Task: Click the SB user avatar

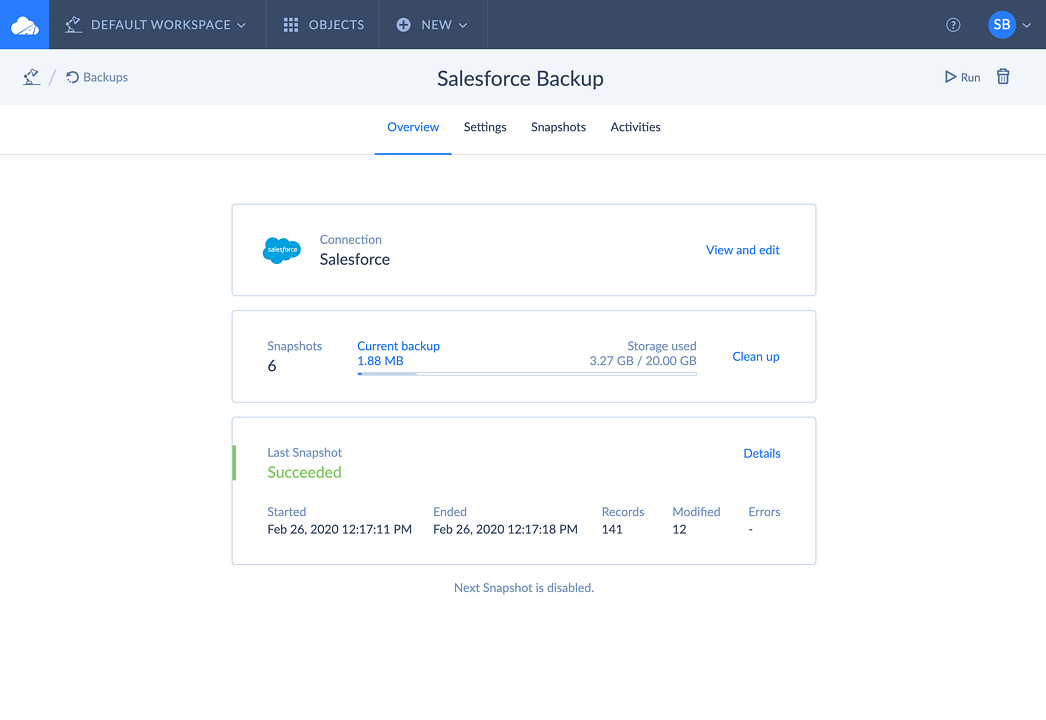Action: click(x=1001, y=25)
